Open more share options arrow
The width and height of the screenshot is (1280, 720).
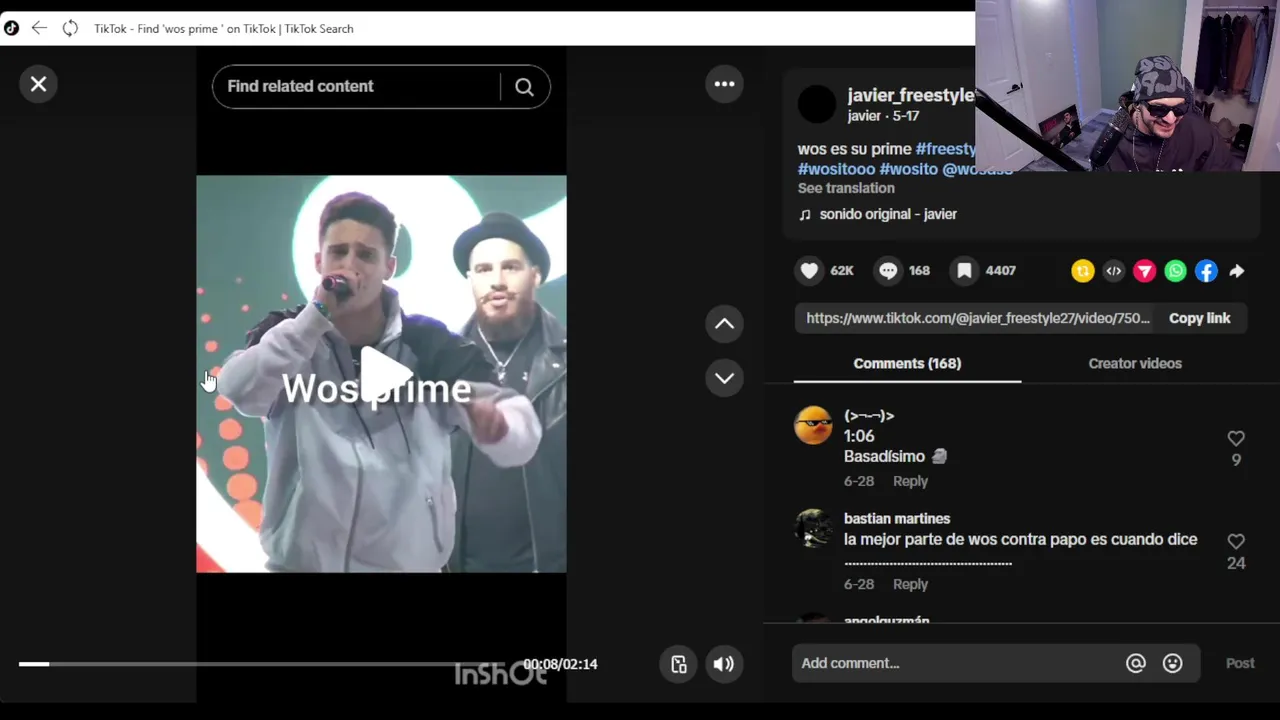coord(1237,271)
